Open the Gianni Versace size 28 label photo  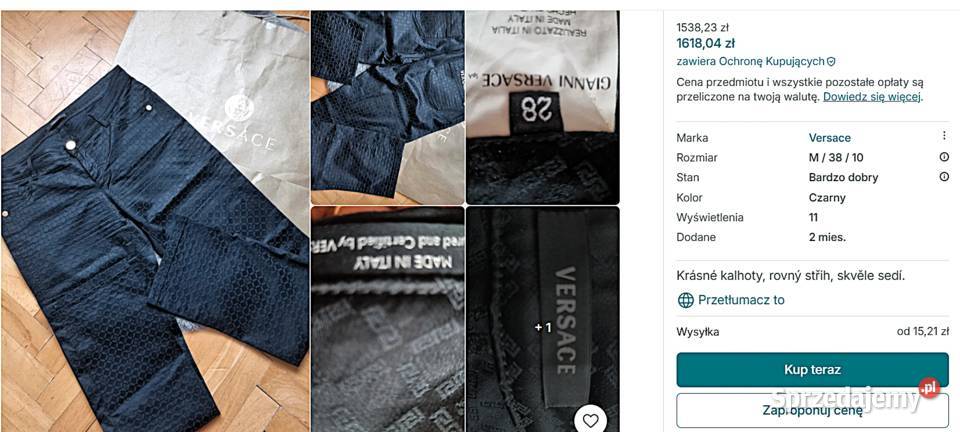[542, 107]
